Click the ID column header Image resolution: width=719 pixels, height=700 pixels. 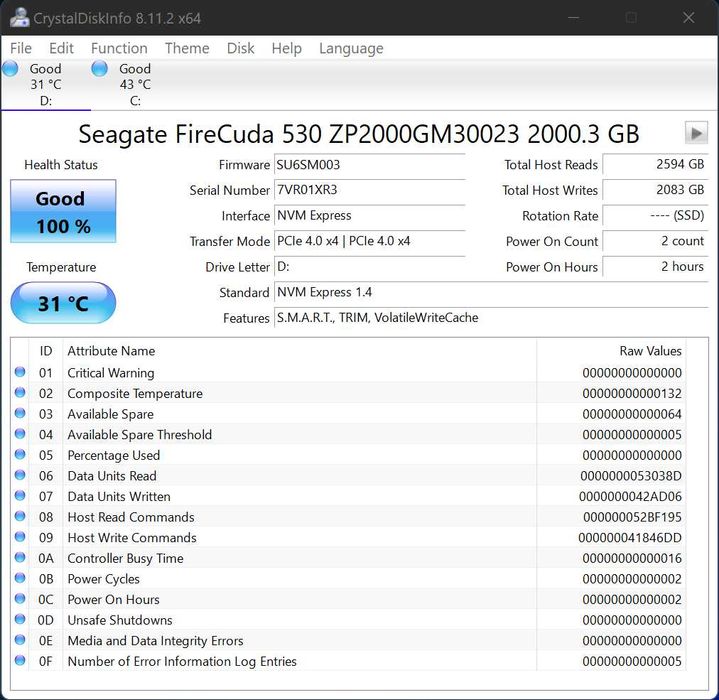tap(46, 351)
